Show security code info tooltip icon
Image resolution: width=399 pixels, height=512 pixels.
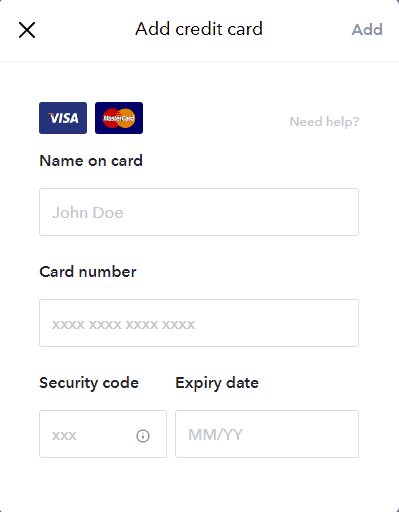click(x=143, y=436)
